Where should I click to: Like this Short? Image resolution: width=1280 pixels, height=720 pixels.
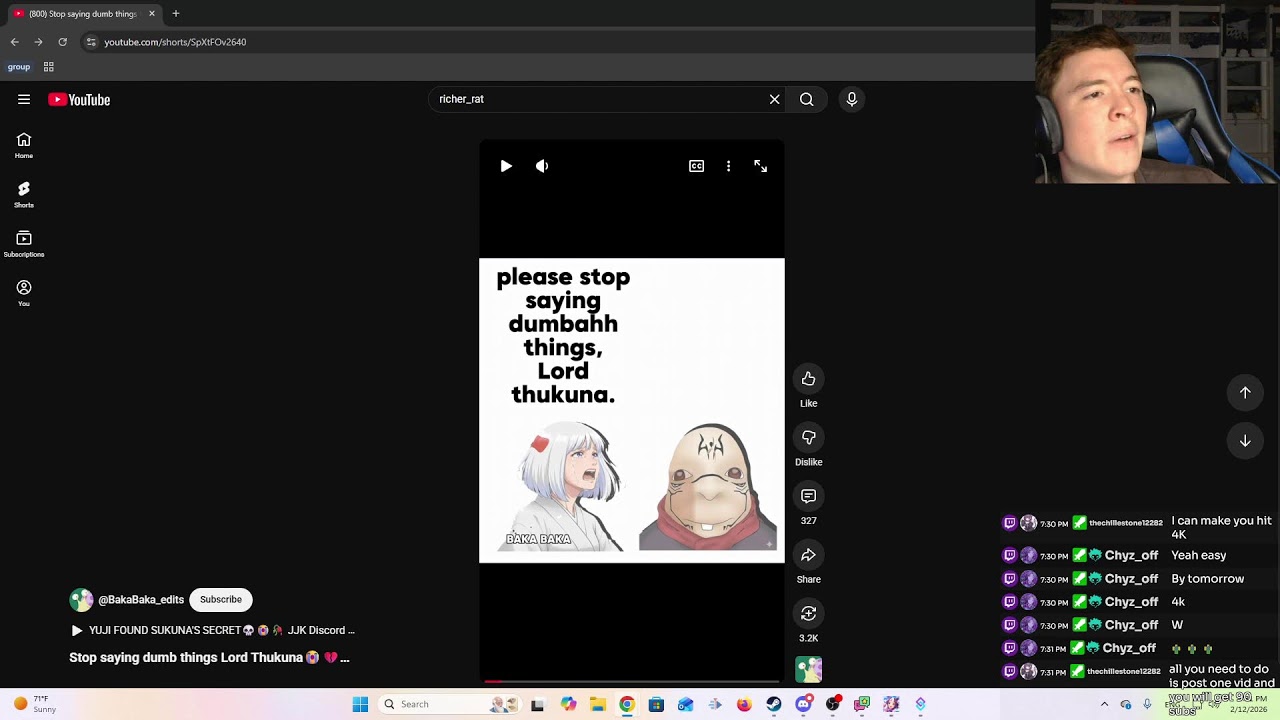click(x=809, y=379)
